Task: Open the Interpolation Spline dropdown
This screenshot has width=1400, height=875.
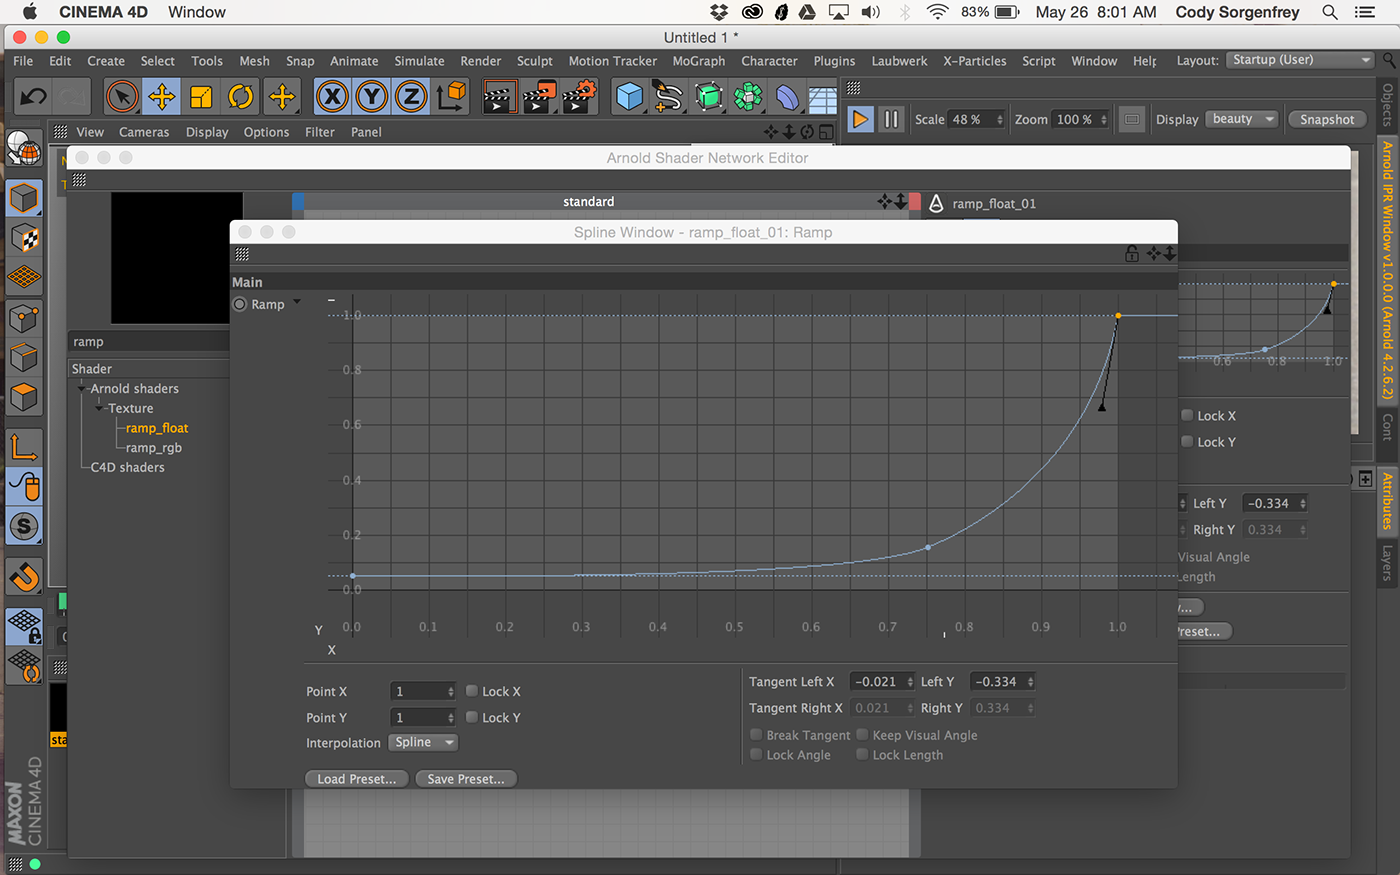Action: tap(423, 742)
